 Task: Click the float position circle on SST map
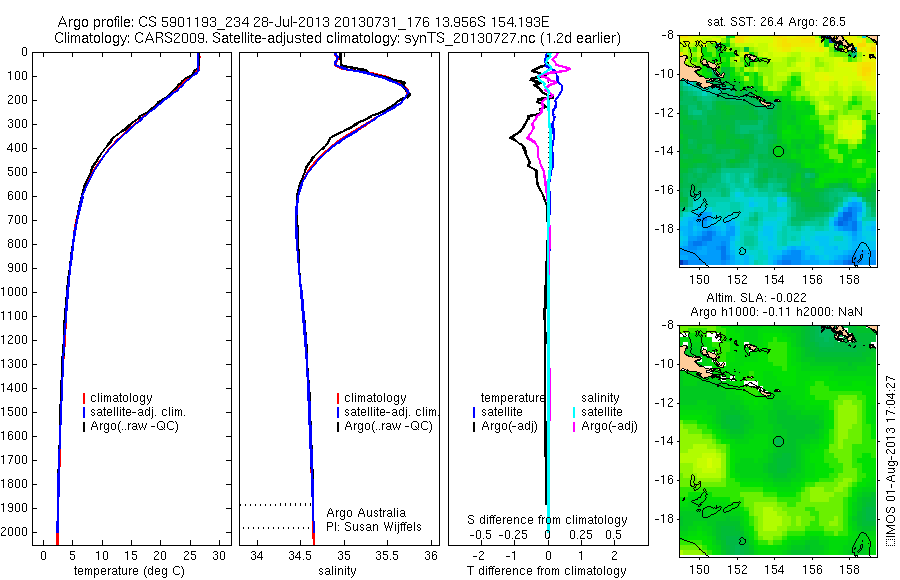pos(778,152)
